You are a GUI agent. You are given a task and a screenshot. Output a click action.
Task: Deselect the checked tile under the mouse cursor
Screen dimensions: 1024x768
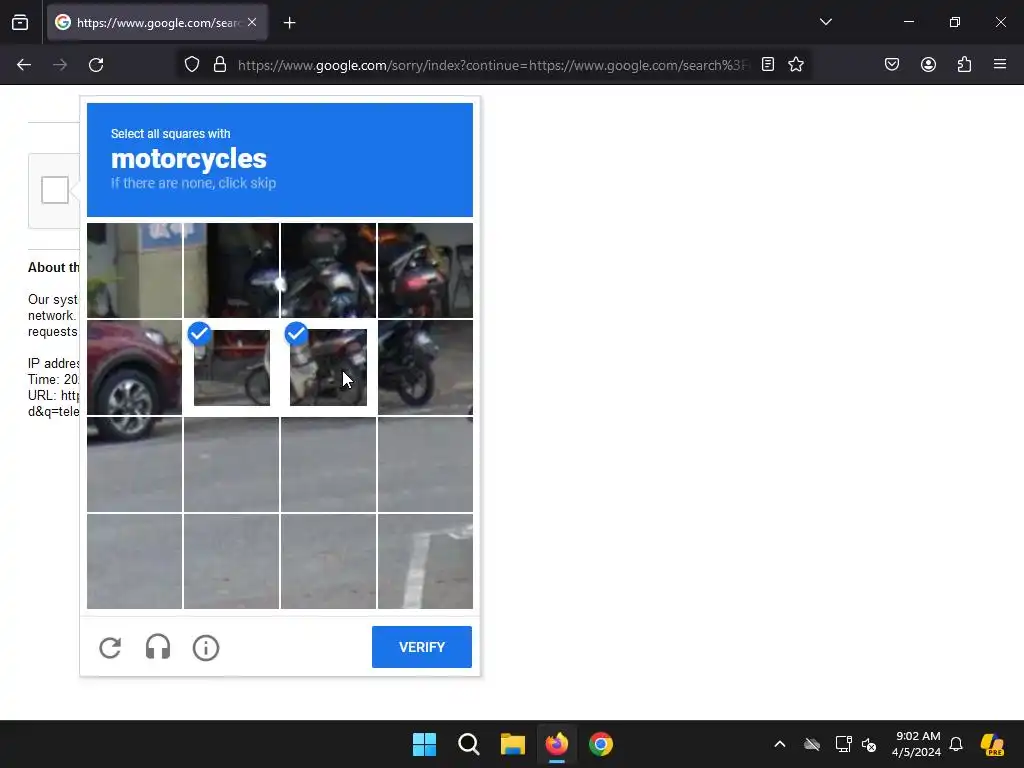coord(328,368)
